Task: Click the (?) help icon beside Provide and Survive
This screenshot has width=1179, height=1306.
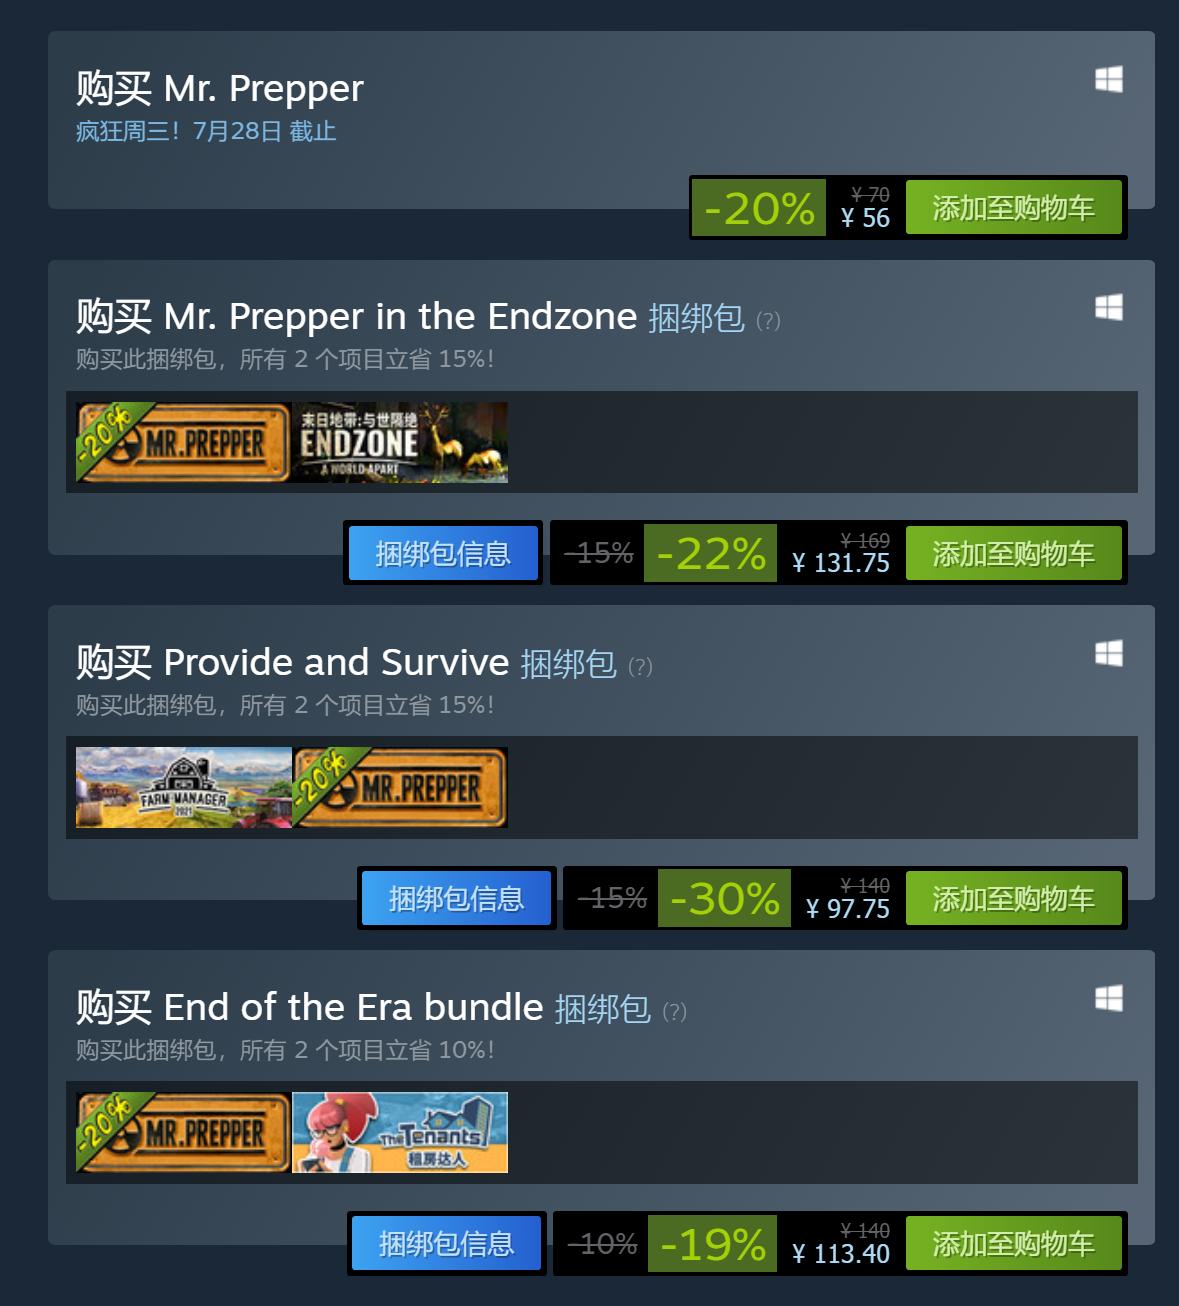Action: pos(640,666)
